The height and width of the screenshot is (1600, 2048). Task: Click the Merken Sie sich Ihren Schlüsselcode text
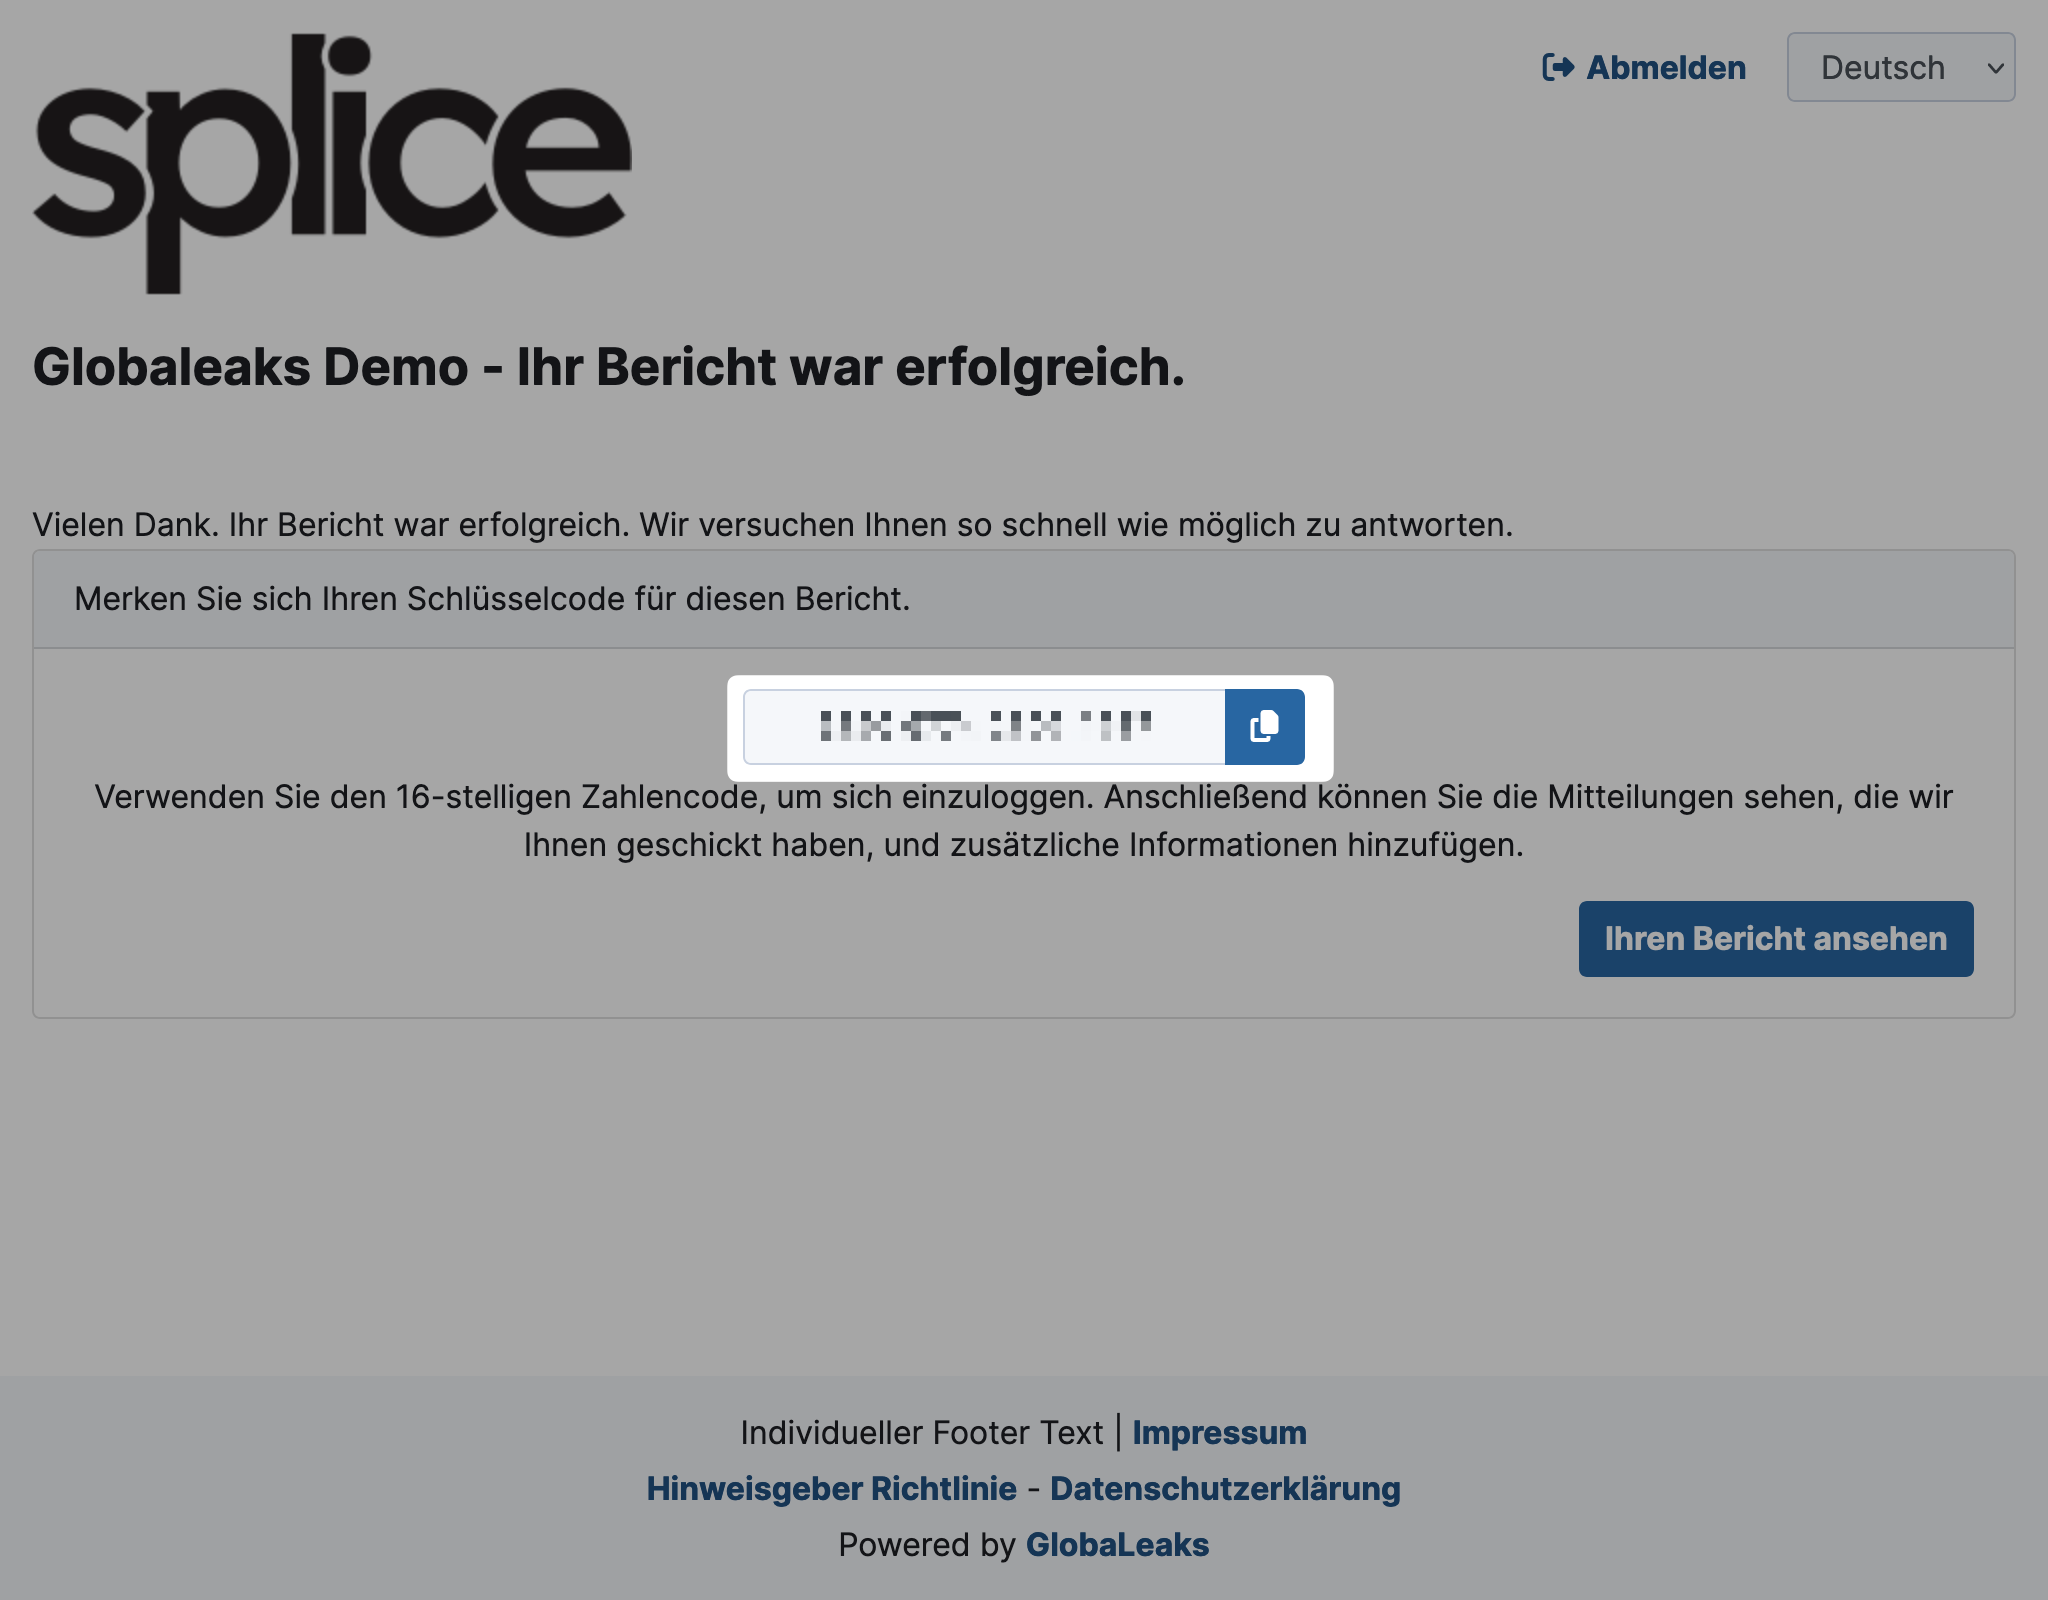(492, 599)
